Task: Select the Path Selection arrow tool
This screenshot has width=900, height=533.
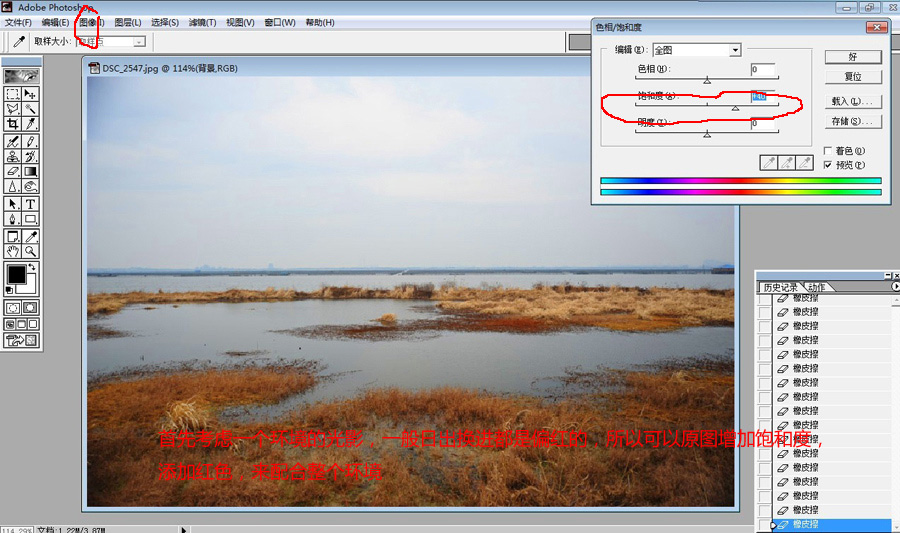Action: (x=13, y=204)
